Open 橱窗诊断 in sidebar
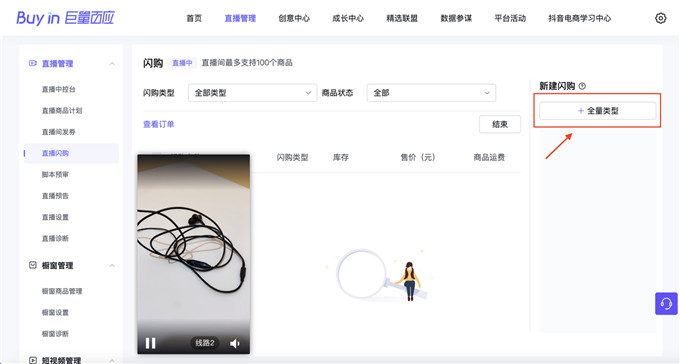 [x=55, y=334]
